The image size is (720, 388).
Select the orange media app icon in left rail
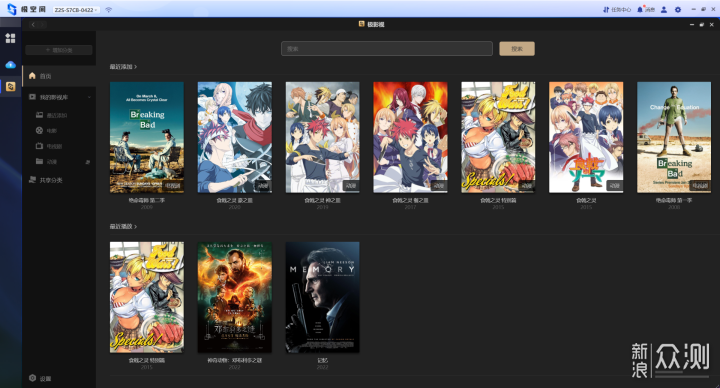pos(10,86)
